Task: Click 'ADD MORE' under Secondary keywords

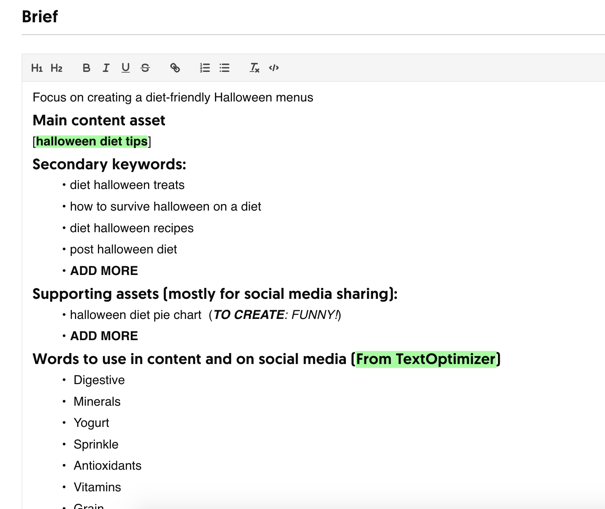Action: pos(104,271)
